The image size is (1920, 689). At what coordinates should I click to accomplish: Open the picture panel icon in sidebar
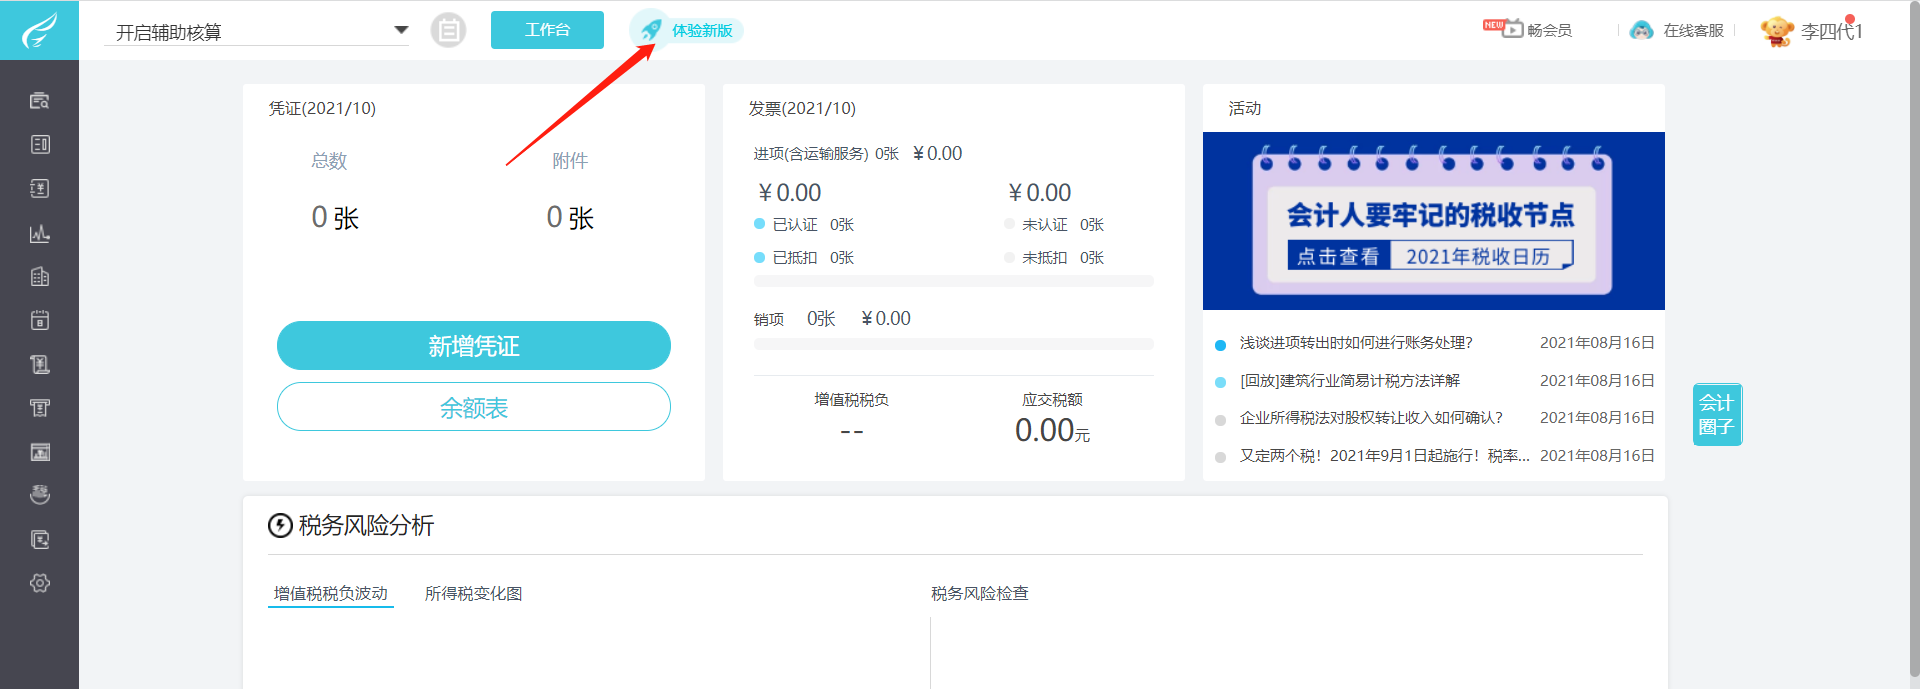click(x=40, y=452)
